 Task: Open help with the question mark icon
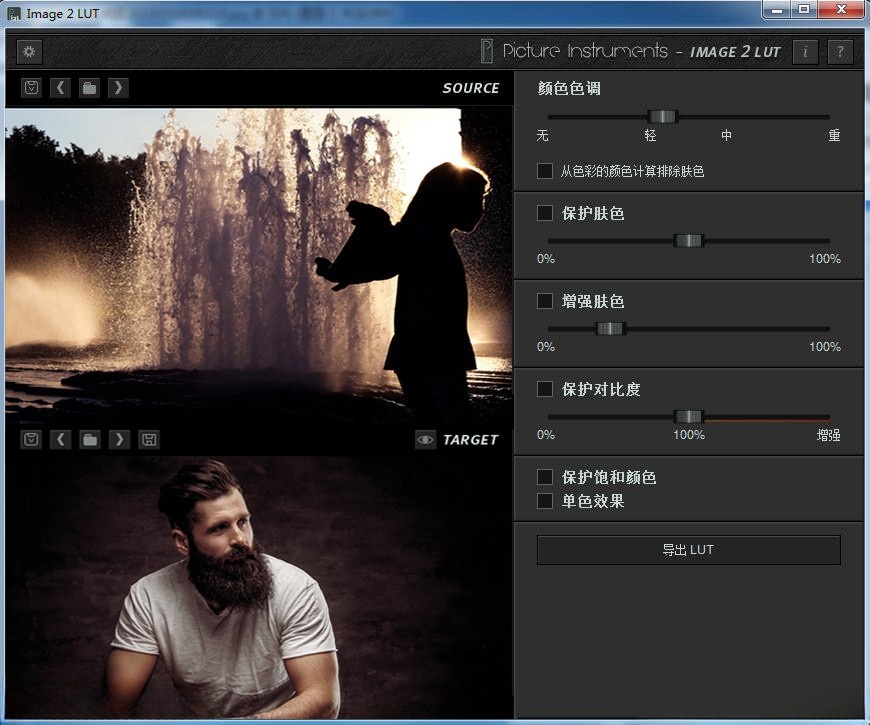[840, 52]
